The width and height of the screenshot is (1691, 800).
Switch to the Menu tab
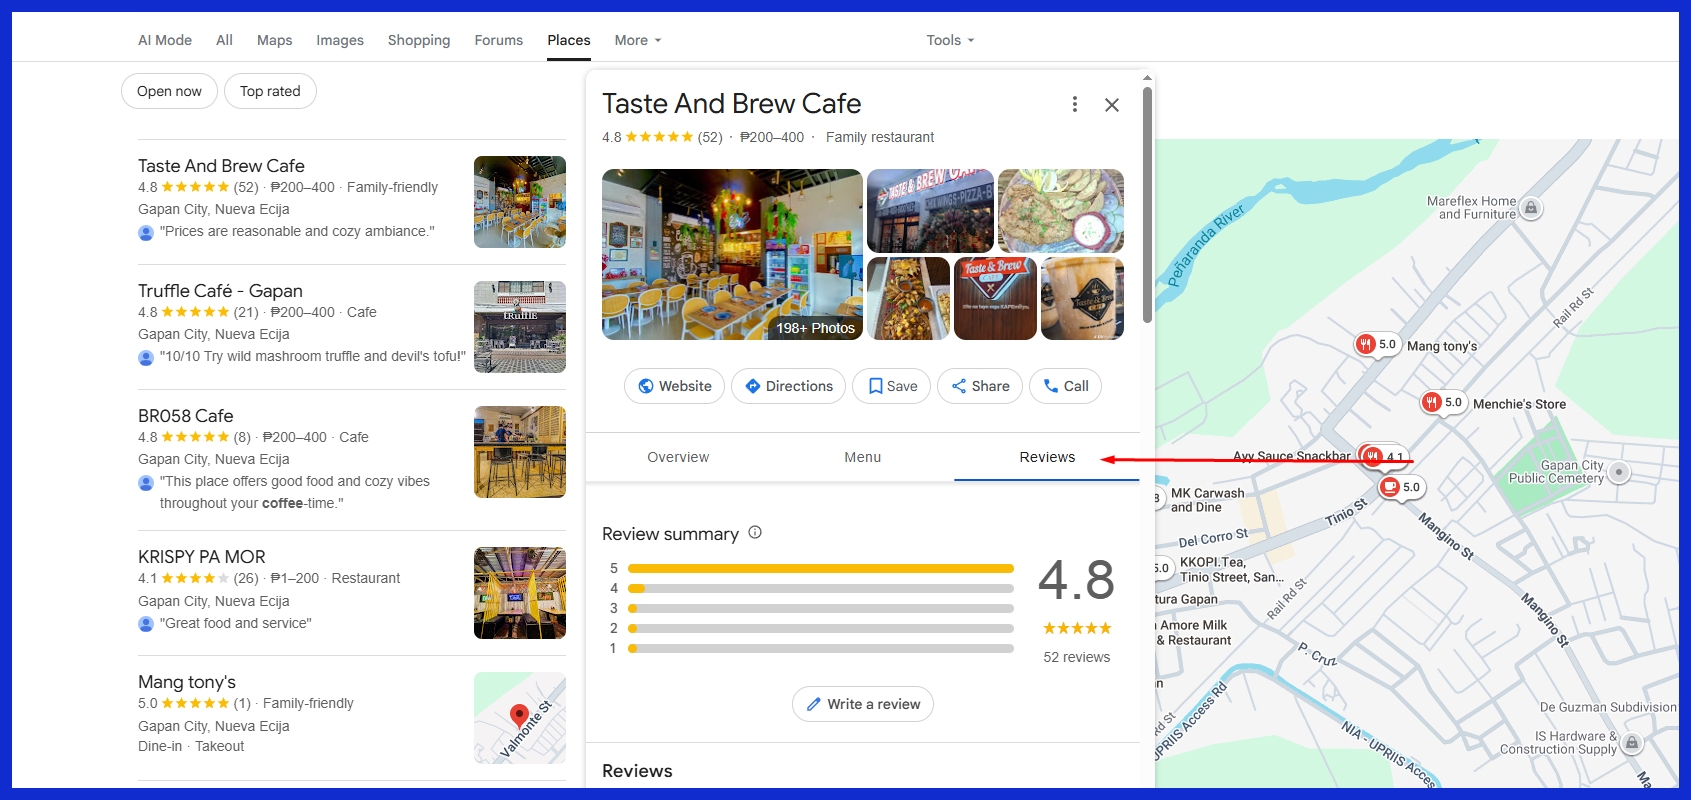click(x=862, y=457)
